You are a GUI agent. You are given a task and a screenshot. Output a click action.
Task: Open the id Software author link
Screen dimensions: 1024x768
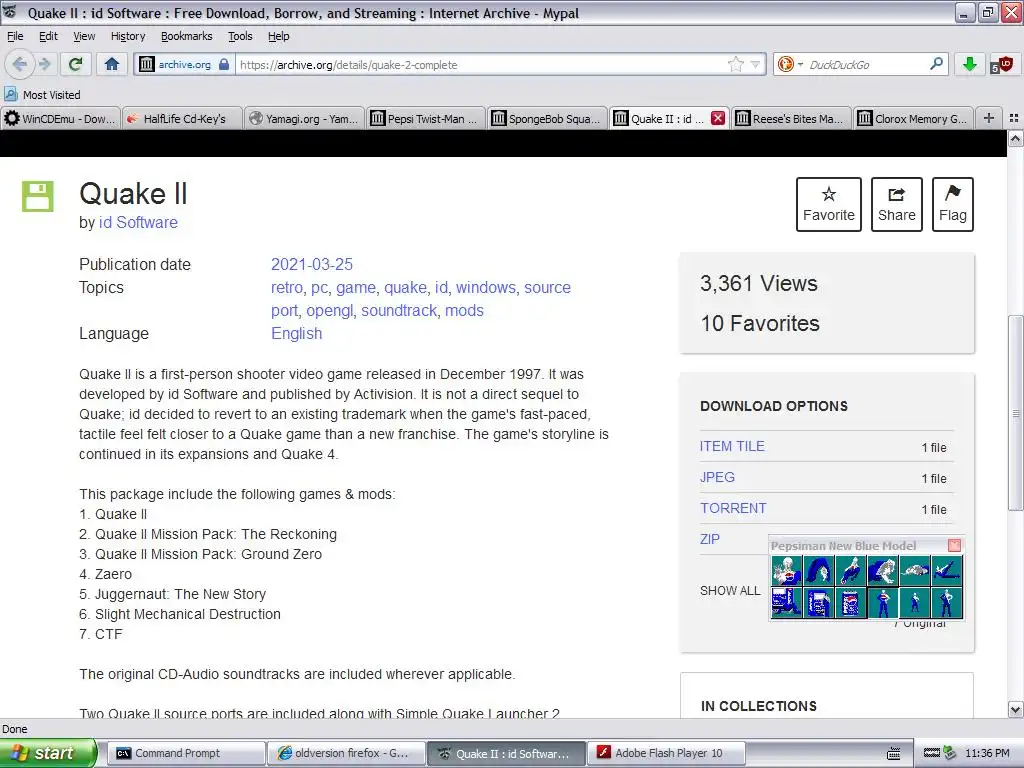click(138, 222)
